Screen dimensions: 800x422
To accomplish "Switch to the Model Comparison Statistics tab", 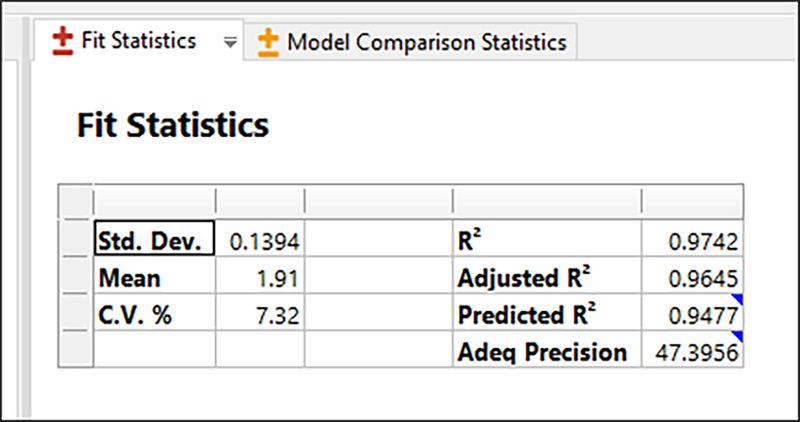I will tap(426, 42).
